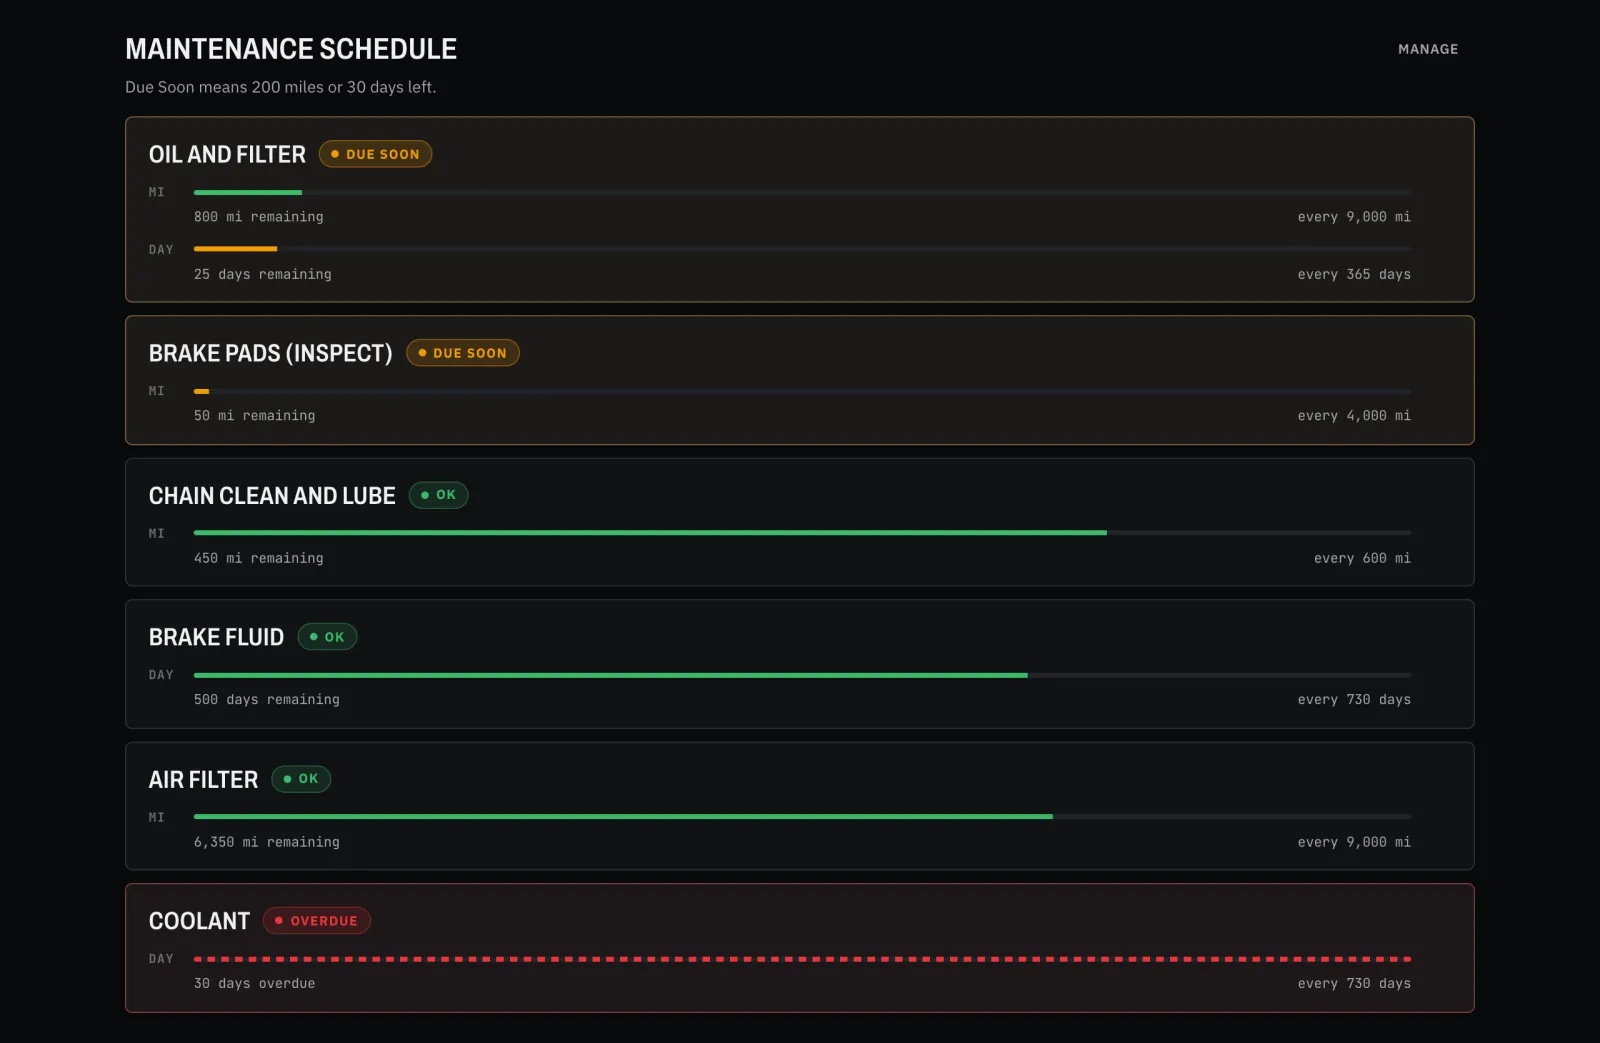Click the dashed red Coolant overdue bar
Image resolution: width=1600 pixels, height=1043 pixels.
802,959
